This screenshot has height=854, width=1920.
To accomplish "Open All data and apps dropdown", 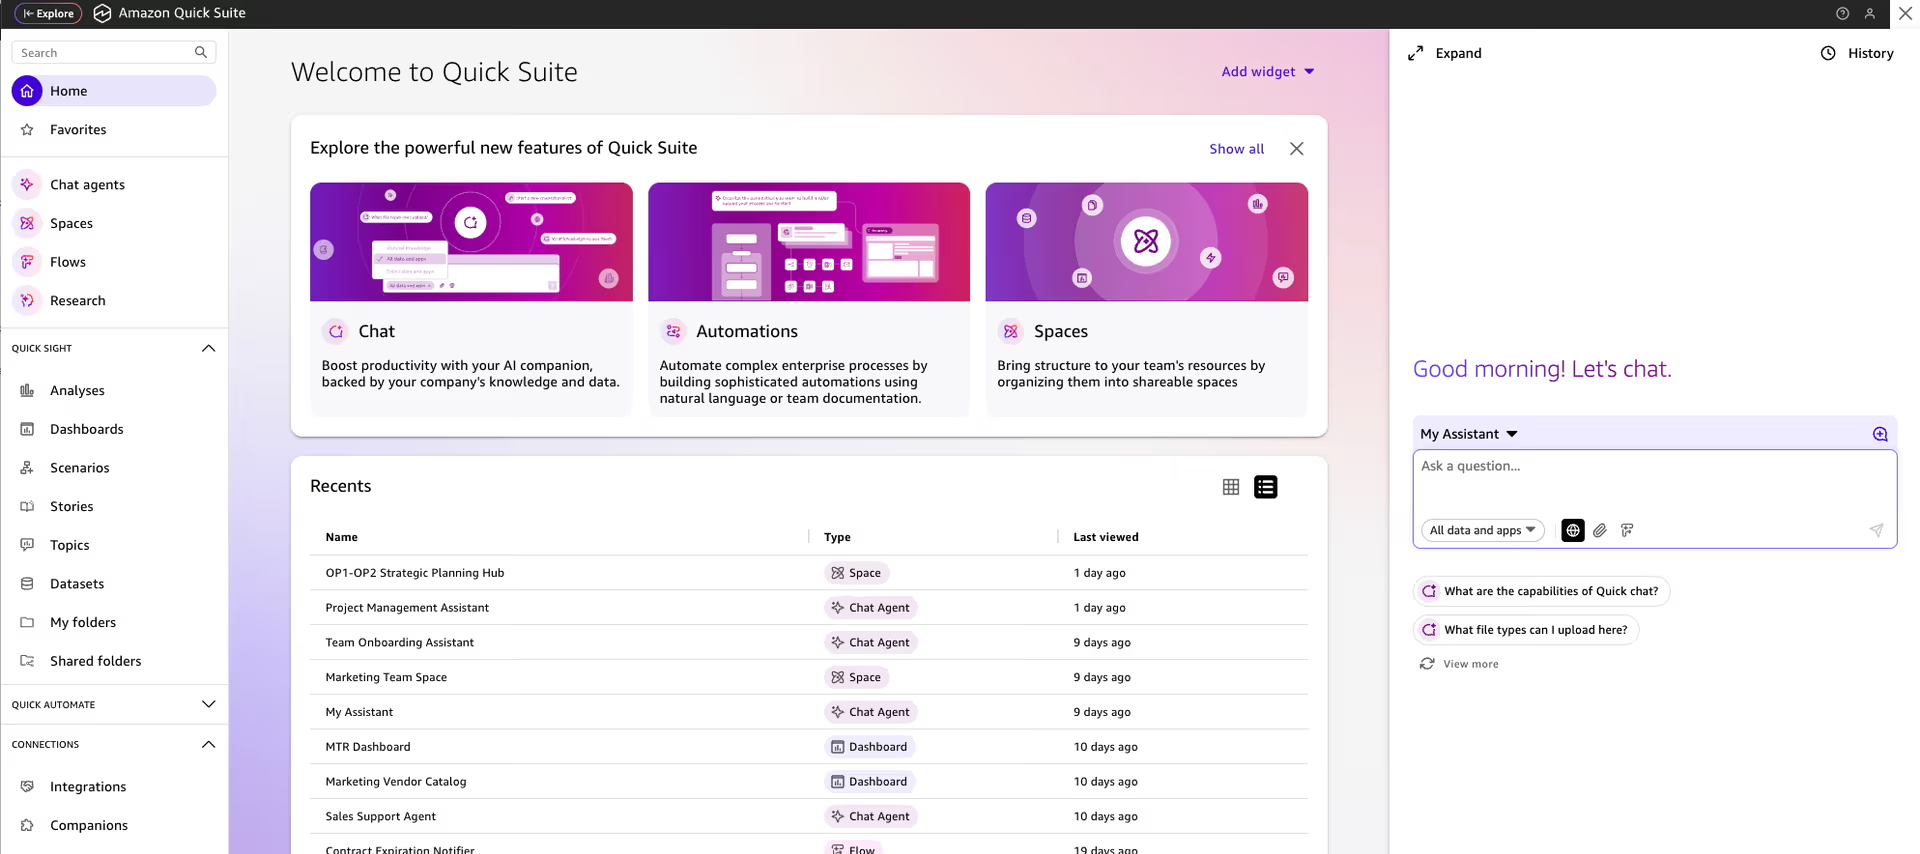I will (x=1482, y=530).
